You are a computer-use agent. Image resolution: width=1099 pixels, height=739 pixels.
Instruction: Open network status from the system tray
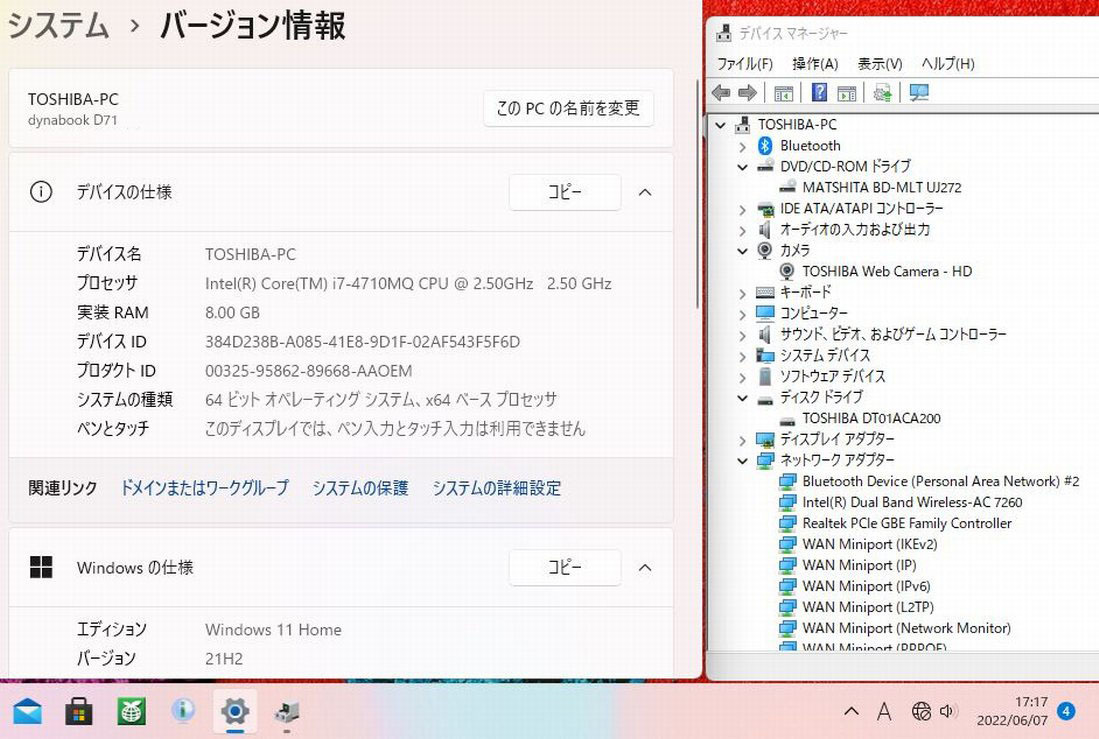[921, 712]
